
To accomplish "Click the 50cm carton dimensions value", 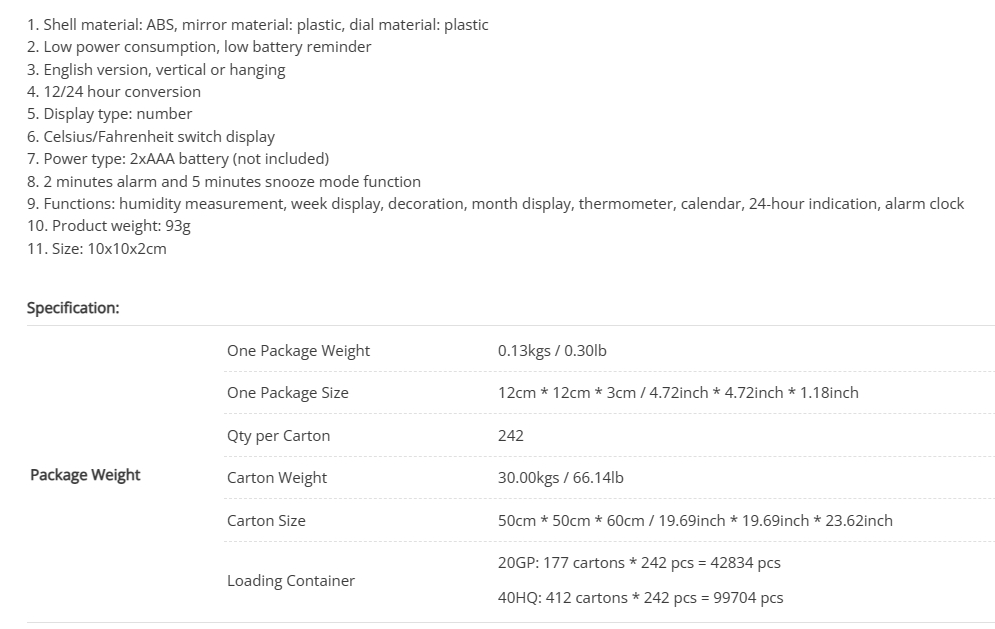I will coord(695,521).
